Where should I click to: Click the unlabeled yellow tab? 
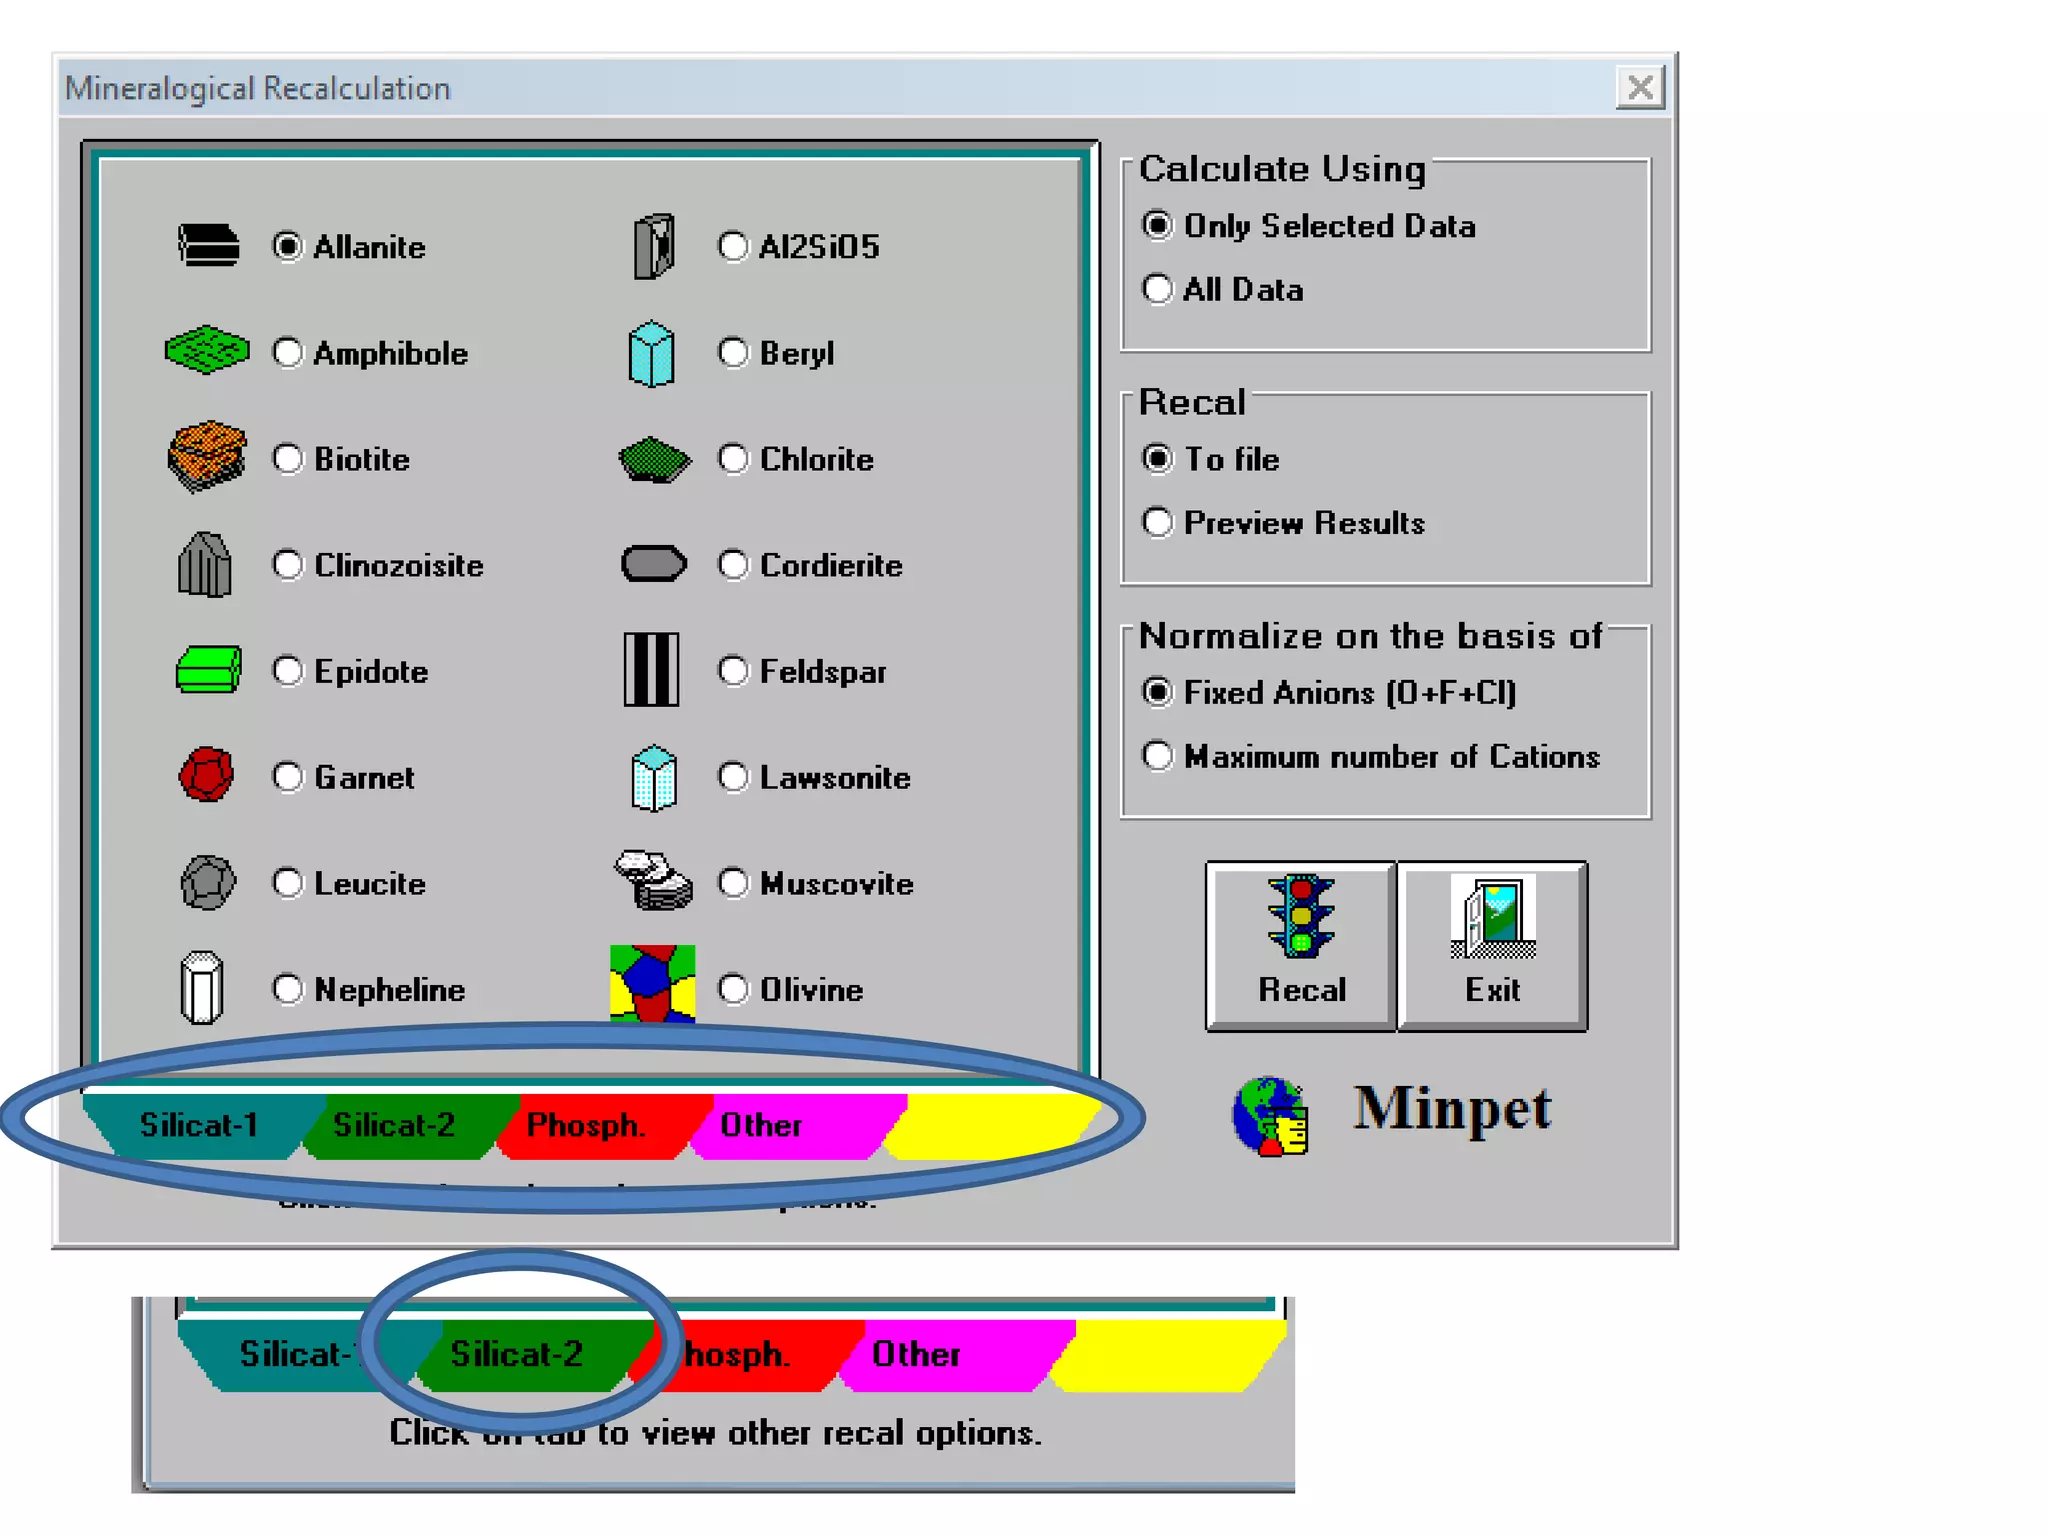point(990,1126)
